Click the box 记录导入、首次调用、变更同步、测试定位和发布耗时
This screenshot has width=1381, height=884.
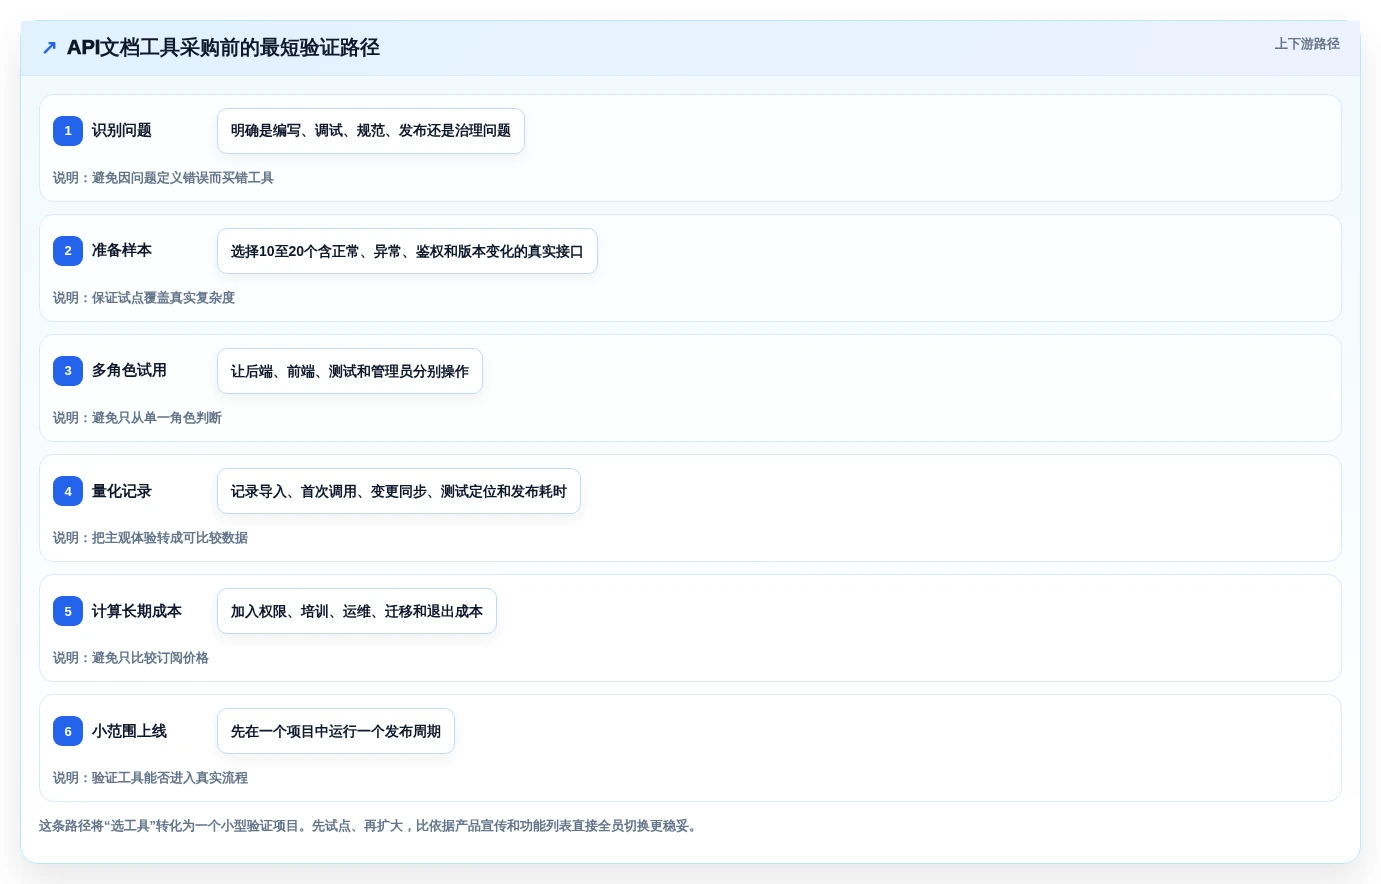click(399, 491)
